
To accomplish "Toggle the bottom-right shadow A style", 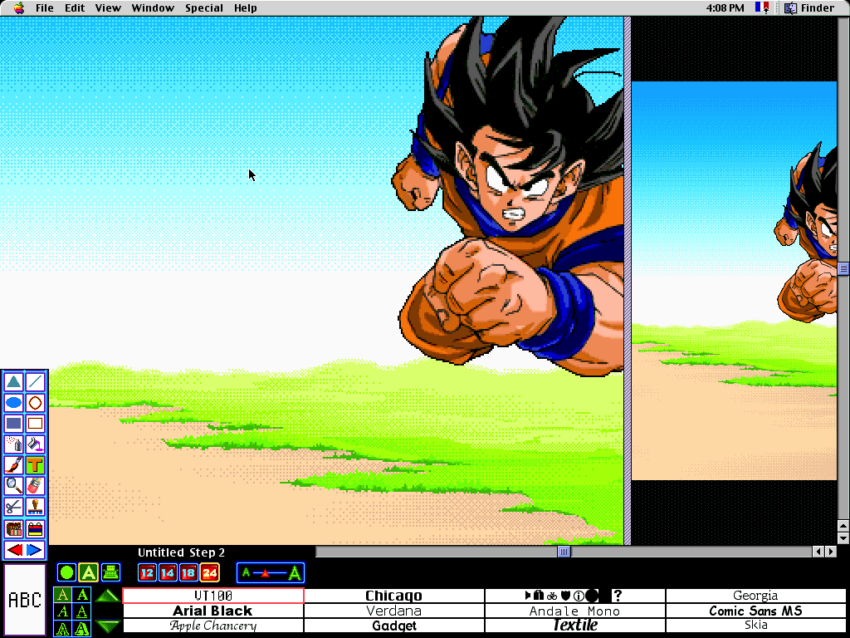I will [x=82, y=629].
